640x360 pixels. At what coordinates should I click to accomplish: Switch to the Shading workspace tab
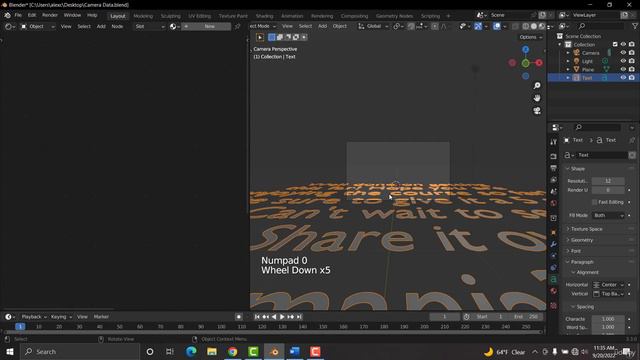[x=264, y=16]
